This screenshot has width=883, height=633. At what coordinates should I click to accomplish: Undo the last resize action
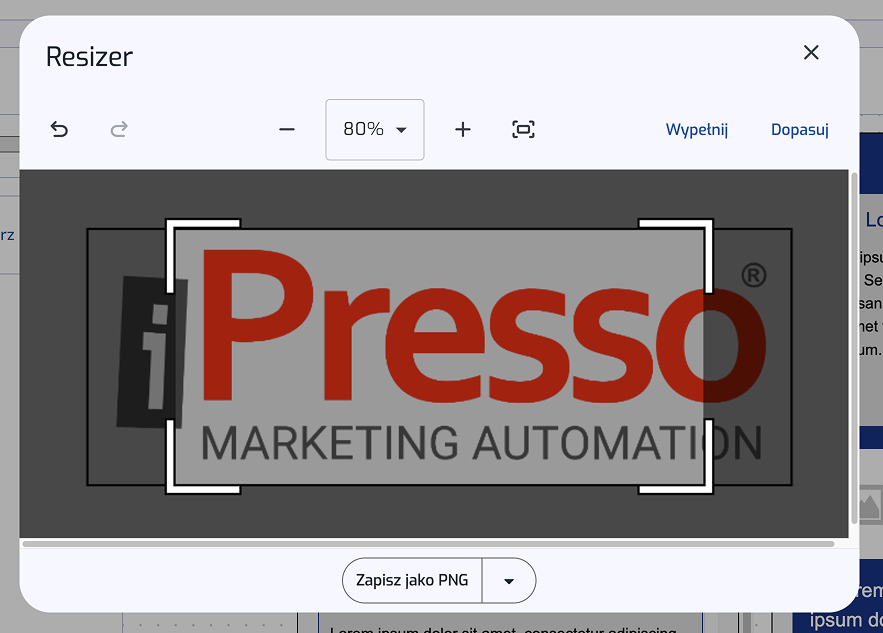click(59, 129)
